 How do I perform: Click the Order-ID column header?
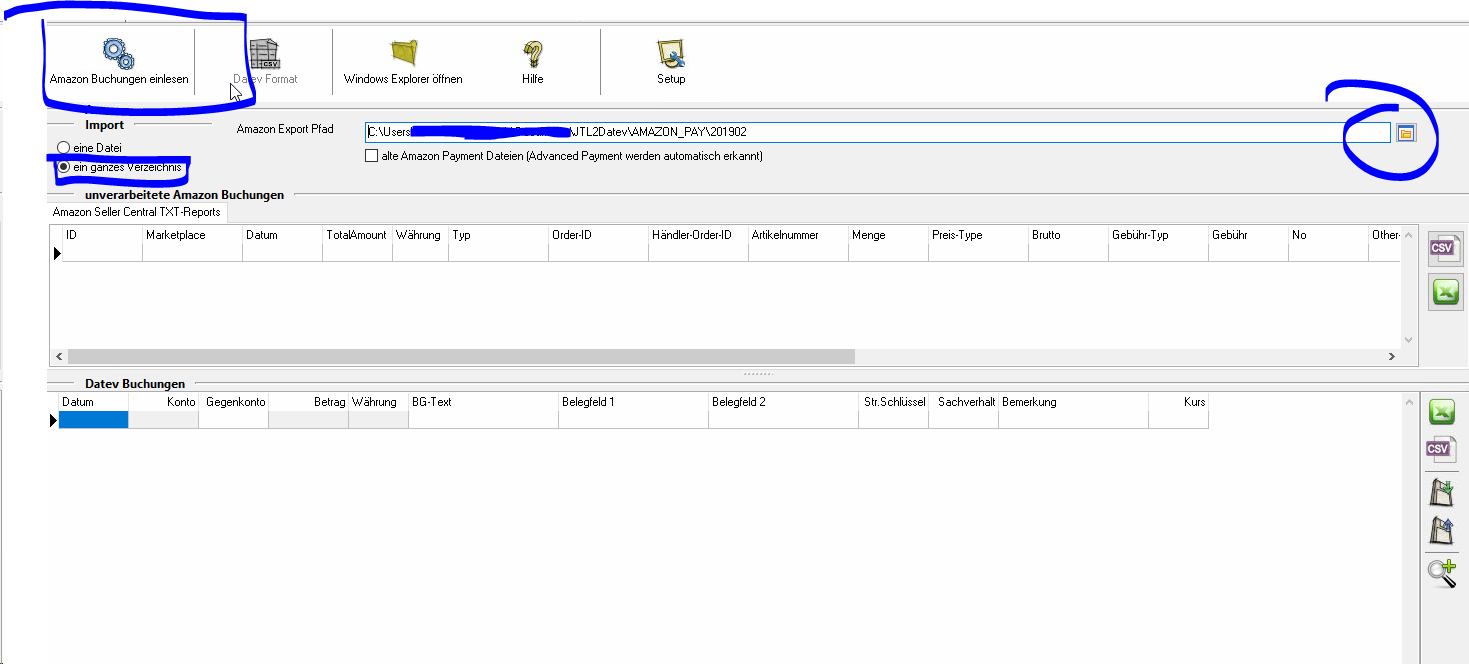point(599,235)
